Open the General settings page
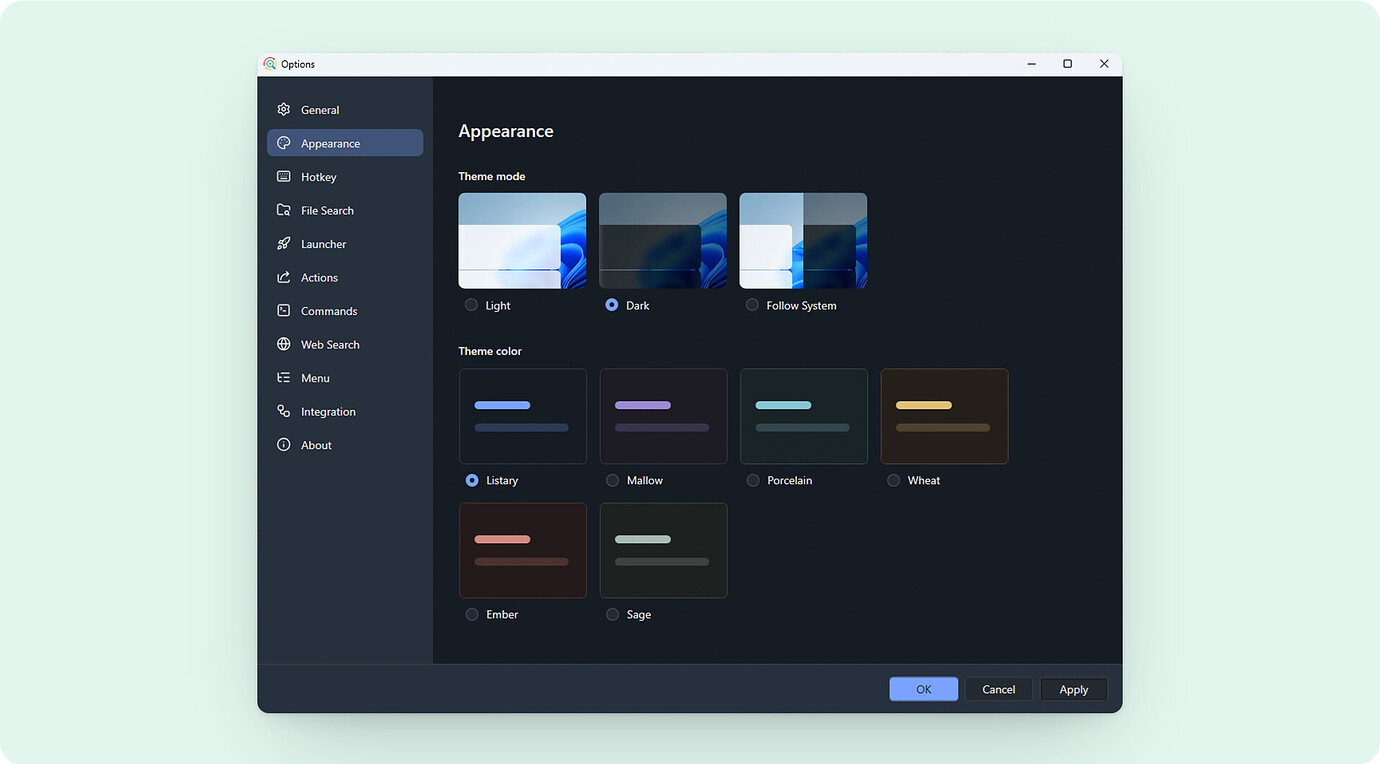The height and width of the screenshot is (764, 1380). (x=345, y=110)
